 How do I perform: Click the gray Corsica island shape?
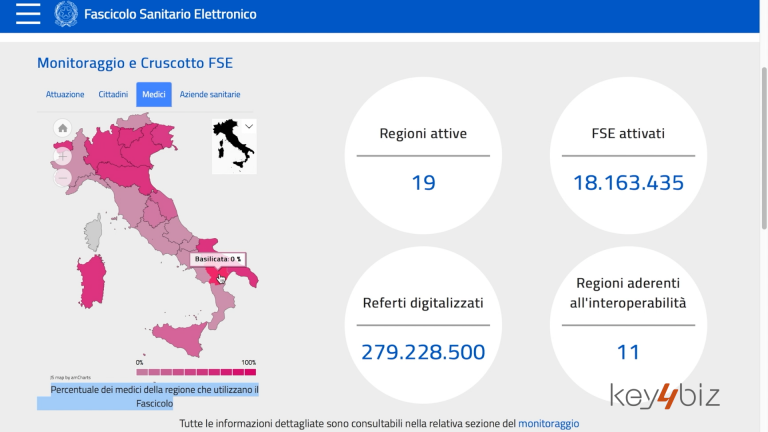(x=93, y=234)
